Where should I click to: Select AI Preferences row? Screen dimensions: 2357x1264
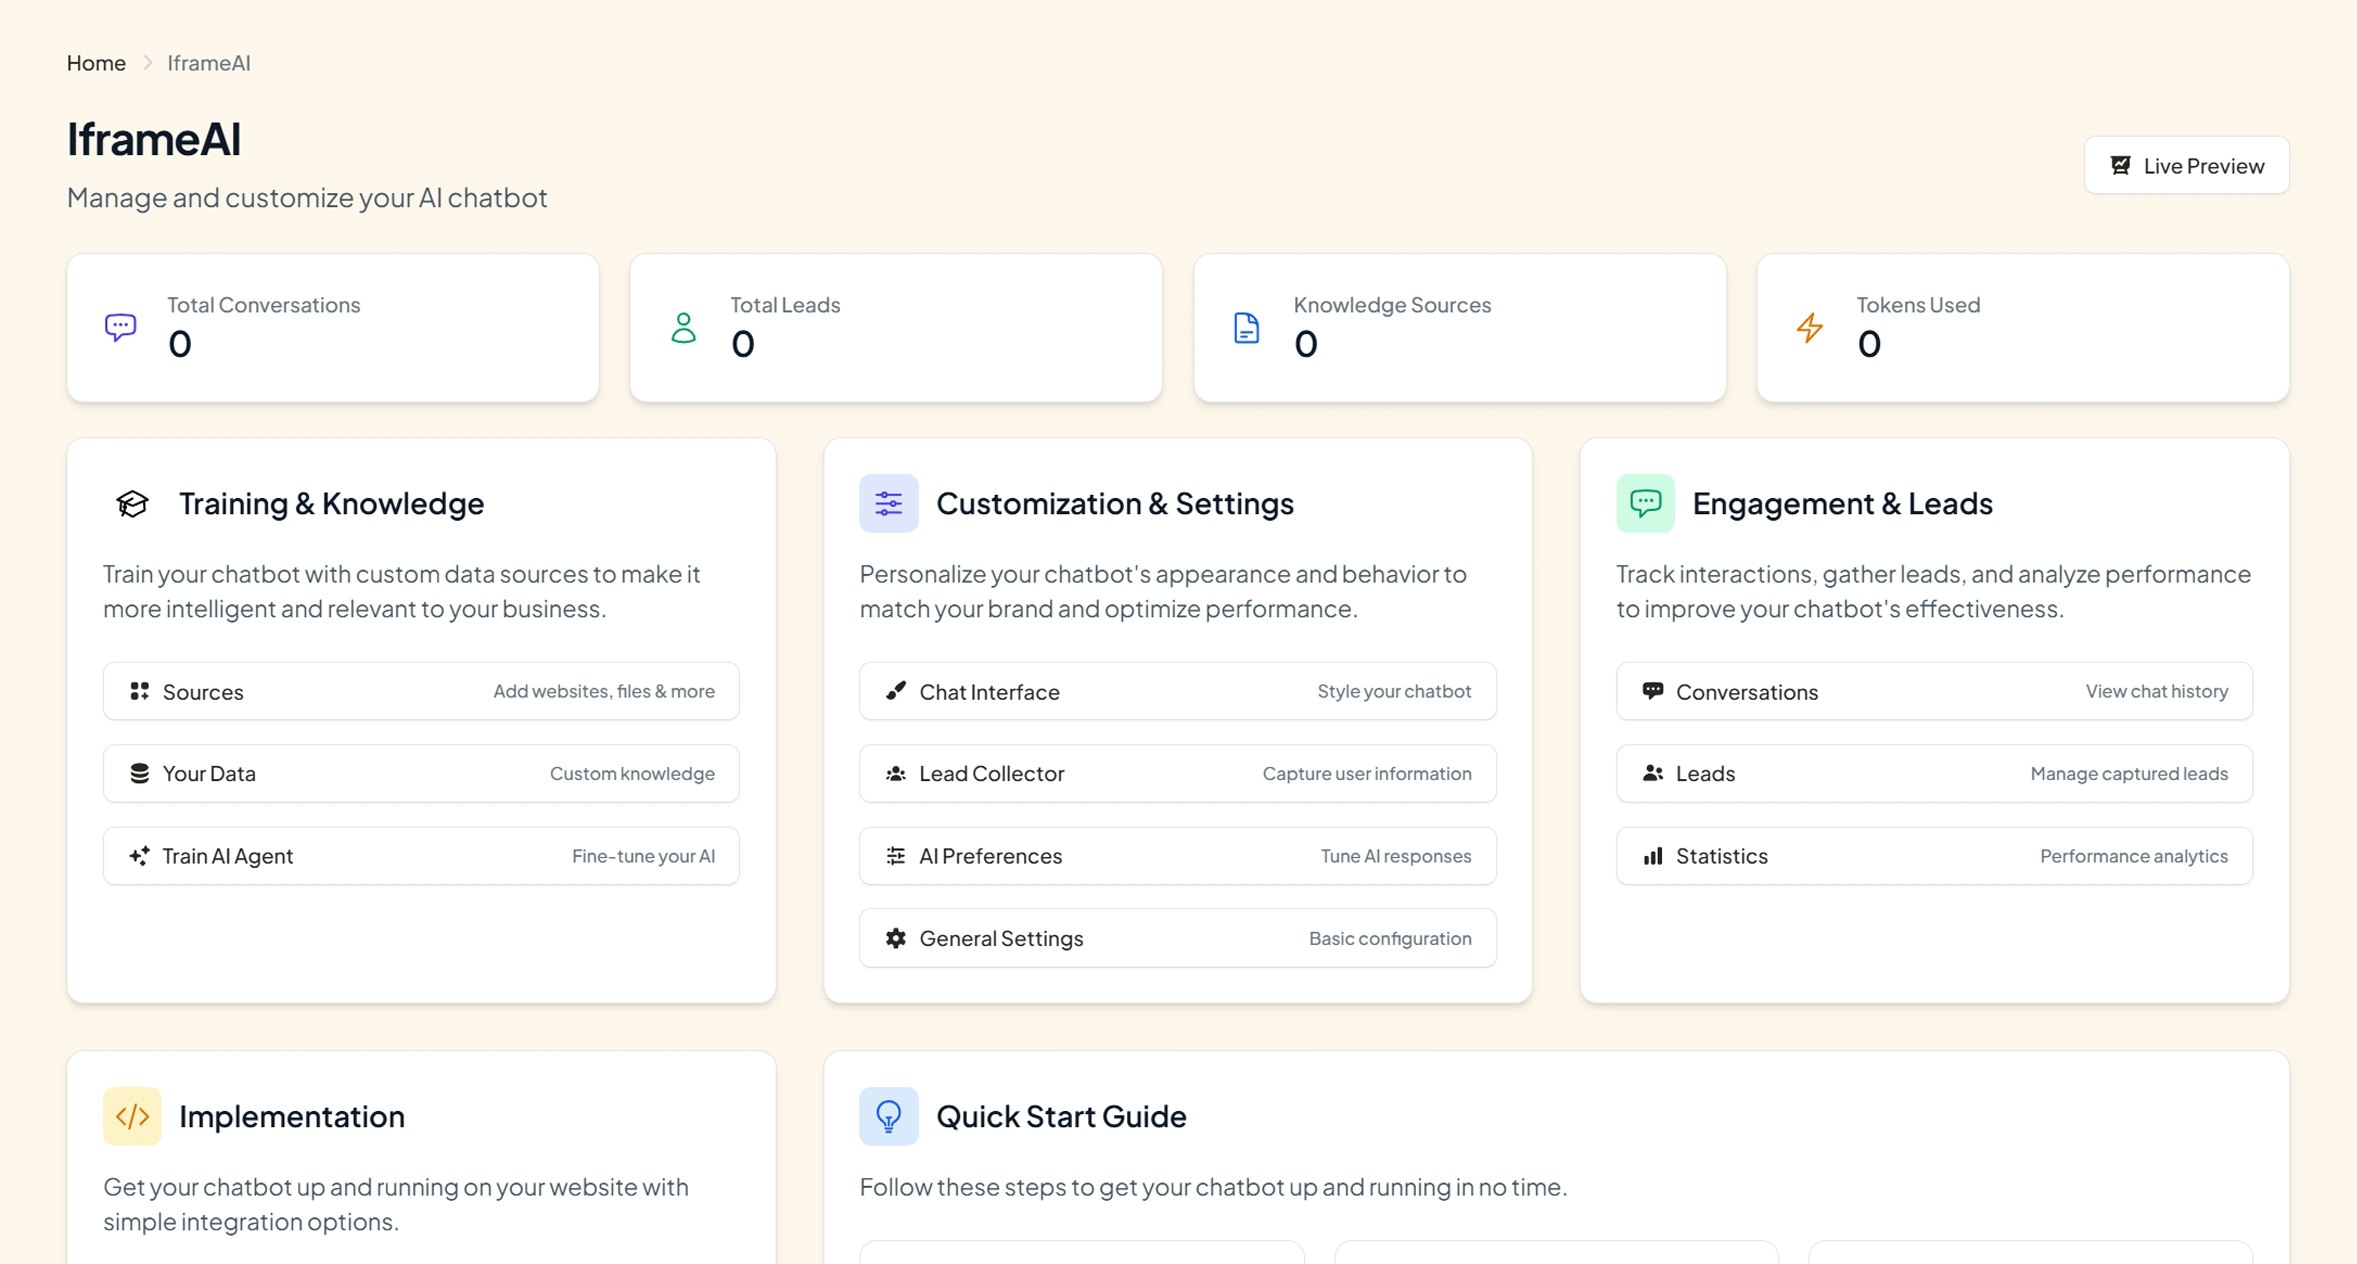coord(1177,856)
